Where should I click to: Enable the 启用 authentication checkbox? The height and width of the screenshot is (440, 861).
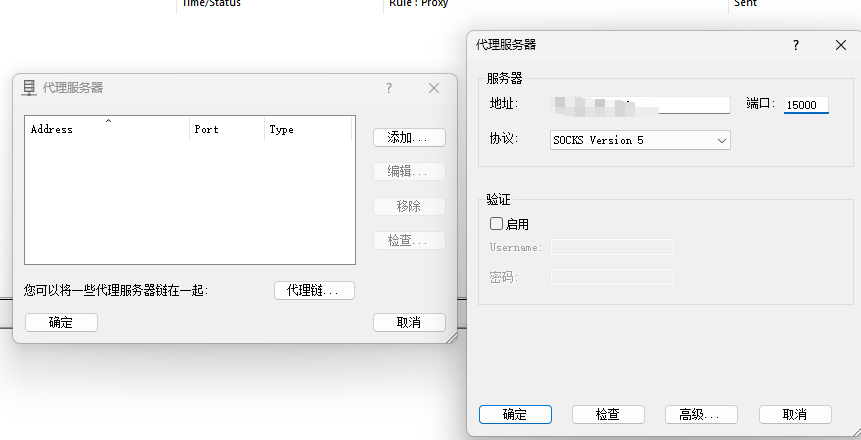(x=496, y=224)
